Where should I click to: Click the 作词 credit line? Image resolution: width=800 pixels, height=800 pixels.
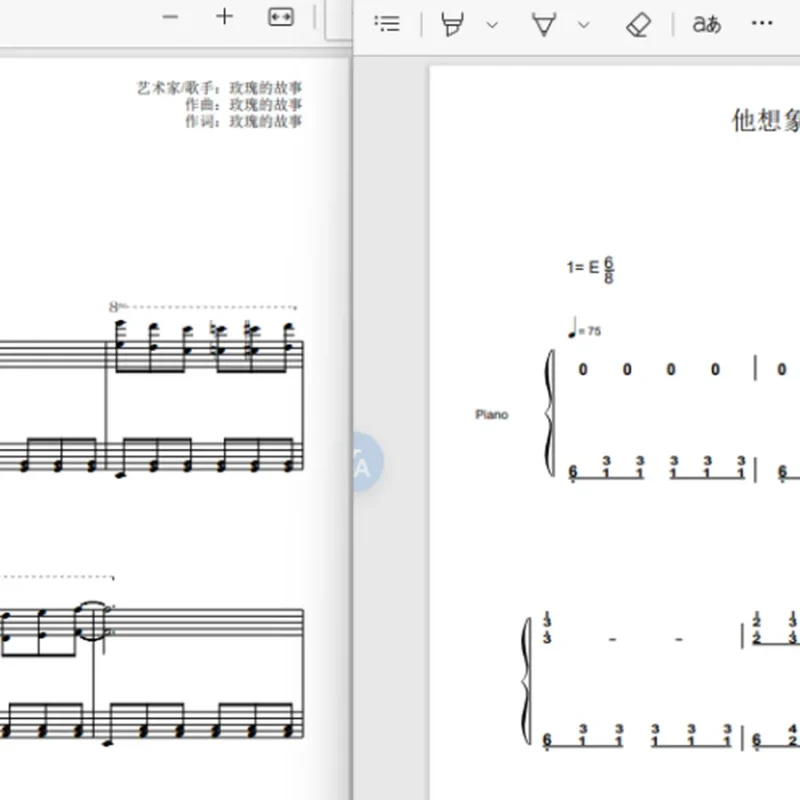(243, 121)
